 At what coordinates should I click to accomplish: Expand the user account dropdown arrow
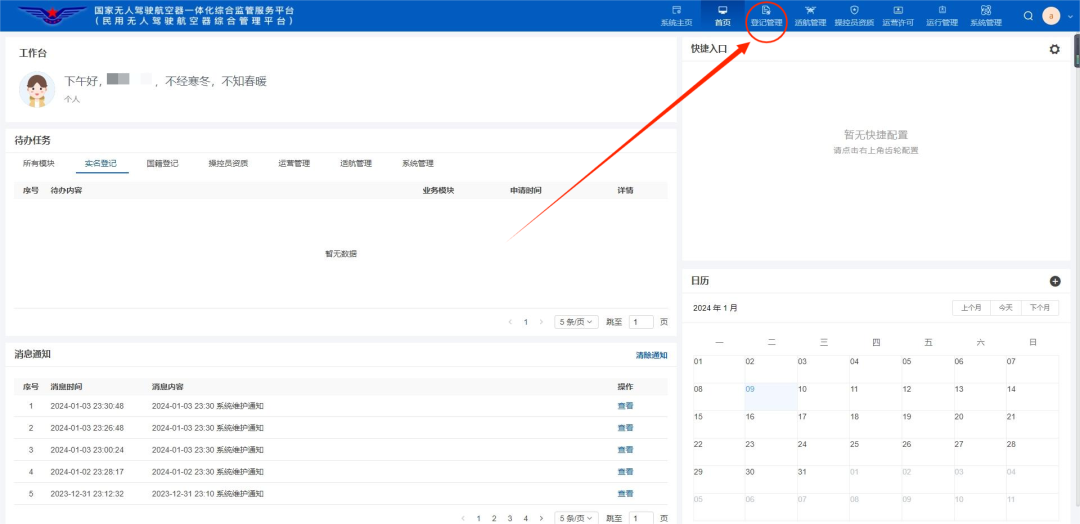[1070, 16]
